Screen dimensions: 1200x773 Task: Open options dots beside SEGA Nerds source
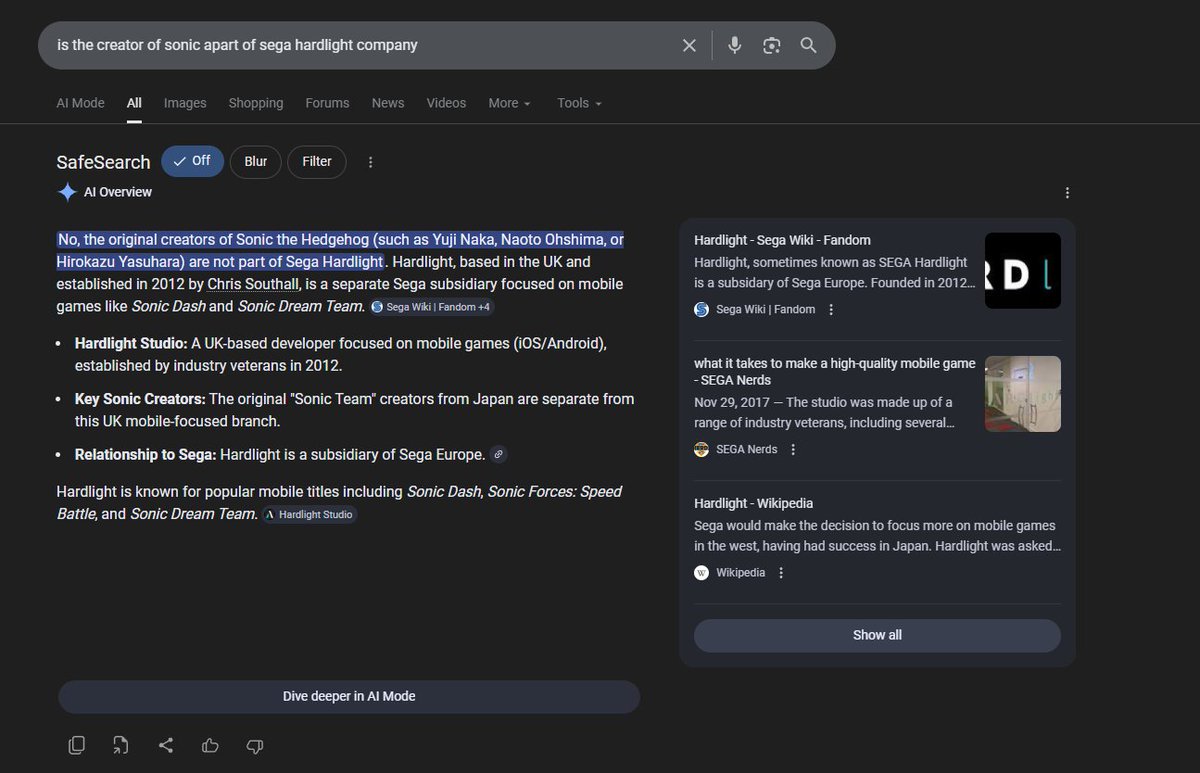[x=793, y=450]
